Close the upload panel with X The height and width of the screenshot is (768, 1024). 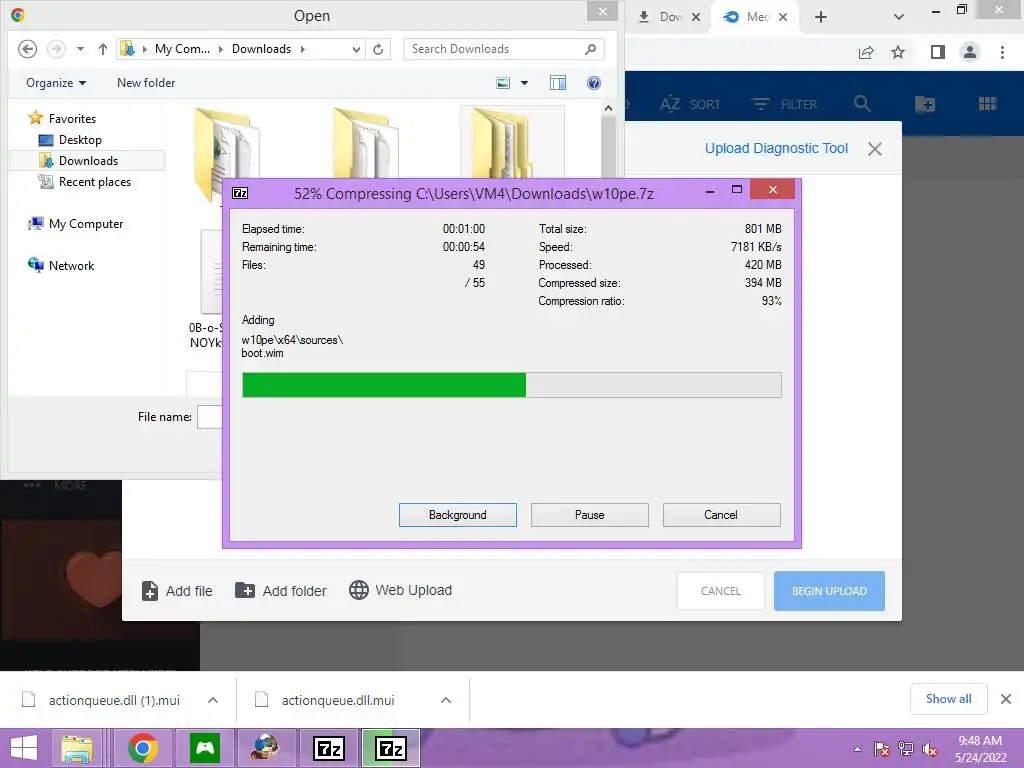coord(874,149)
